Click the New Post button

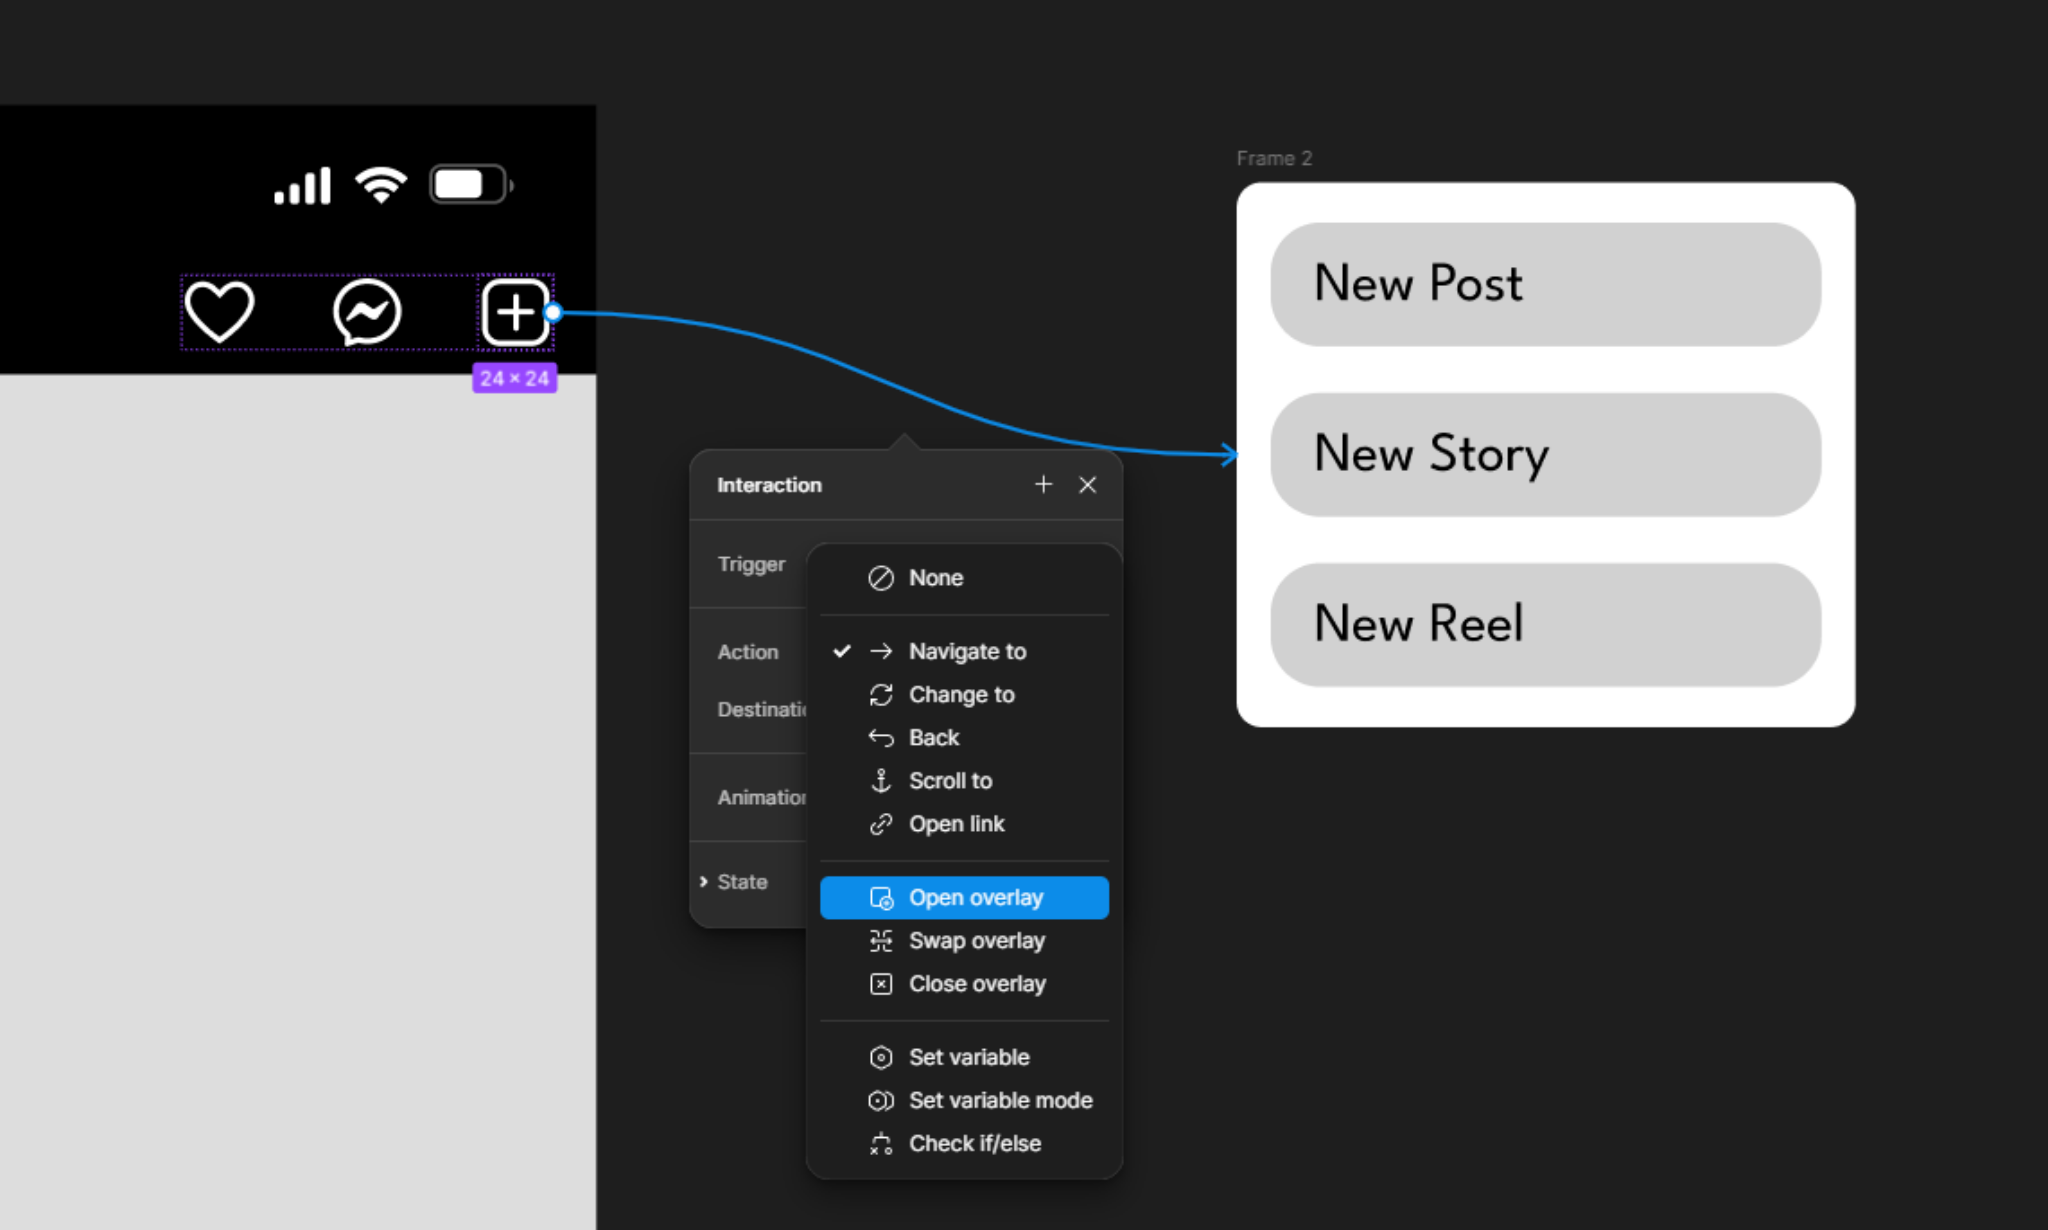[1545, 284]
